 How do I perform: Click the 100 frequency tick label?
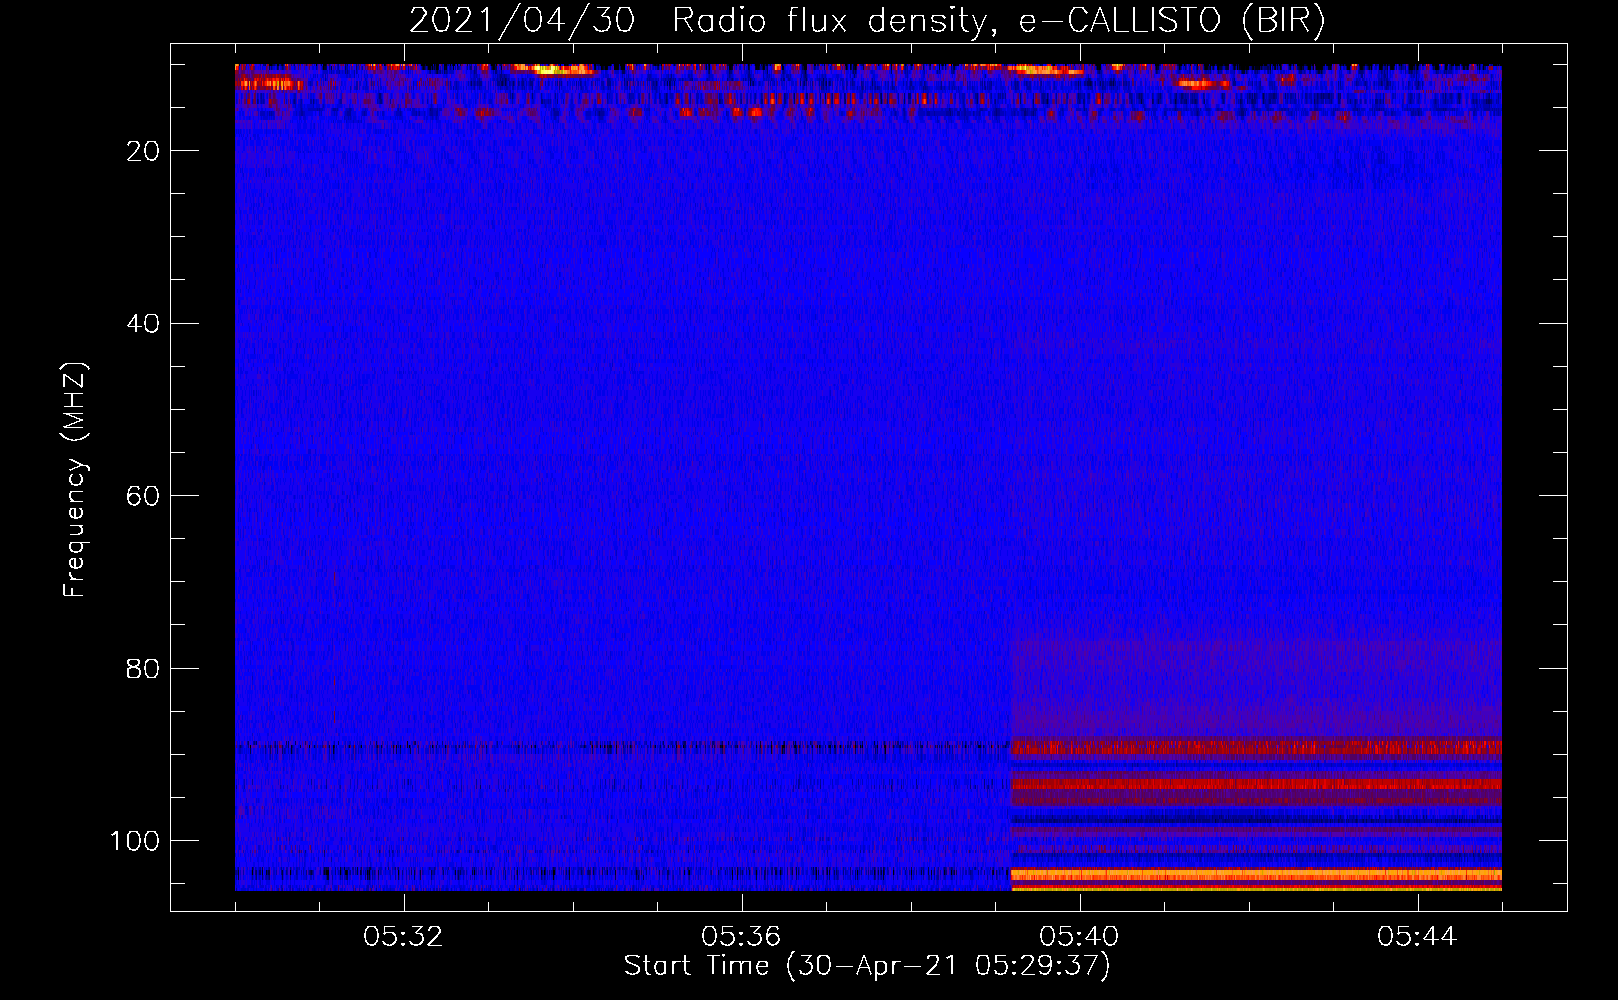(135, 841)
